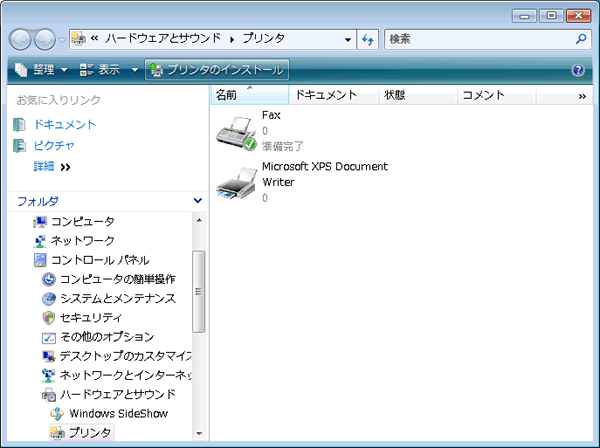The image size is (600, 448).
Task: Click the コンピュータ tree icon
Action: (40, 222)
